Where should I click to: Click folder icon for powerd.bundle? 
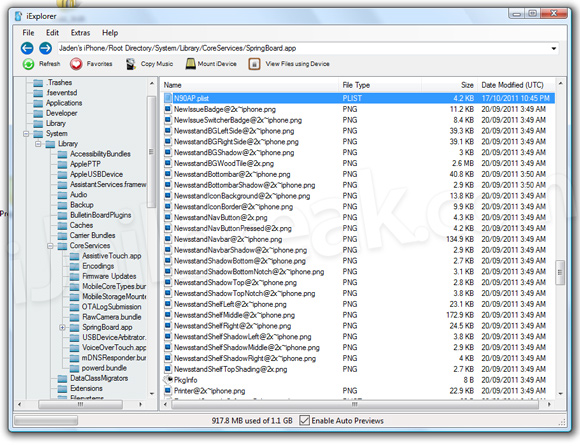tap(74, 368)
